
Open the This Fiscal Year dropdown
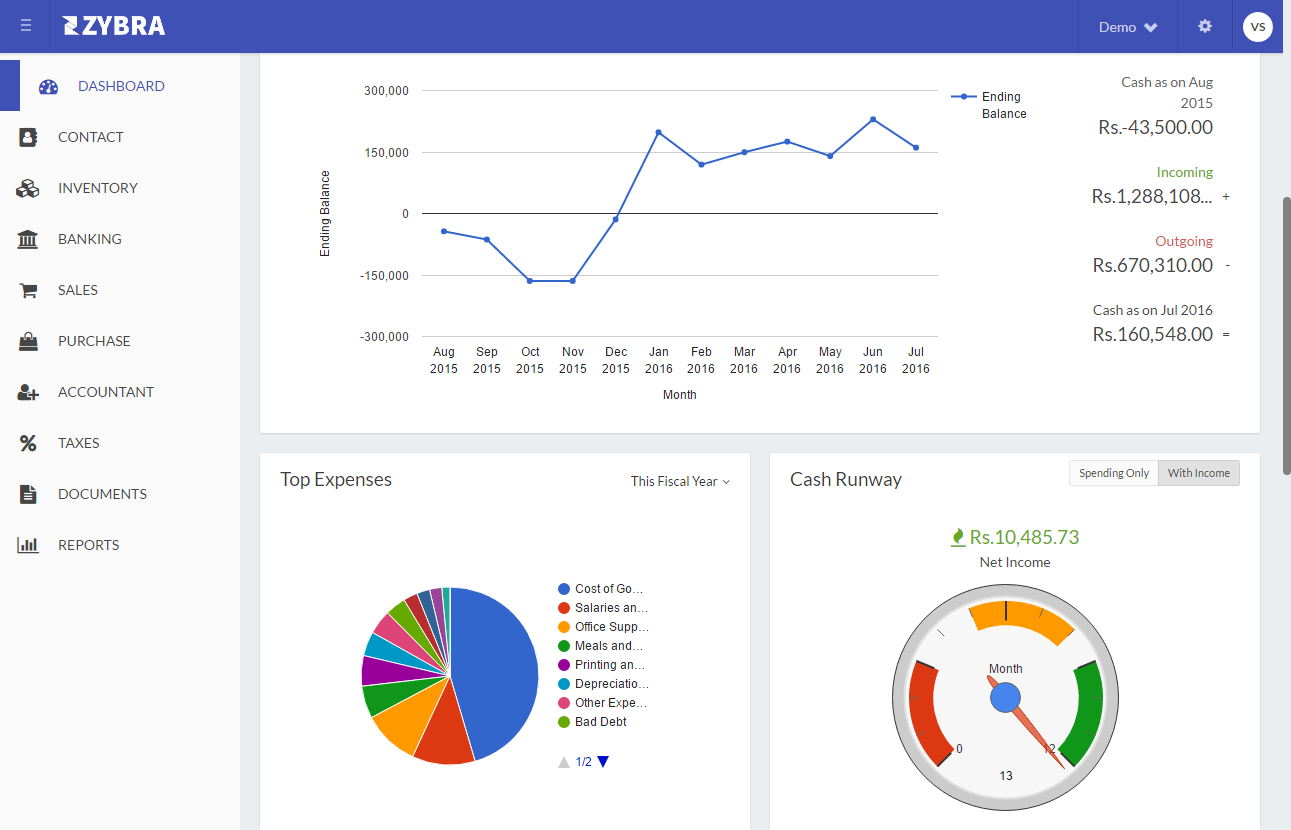(x=680, y=481)
